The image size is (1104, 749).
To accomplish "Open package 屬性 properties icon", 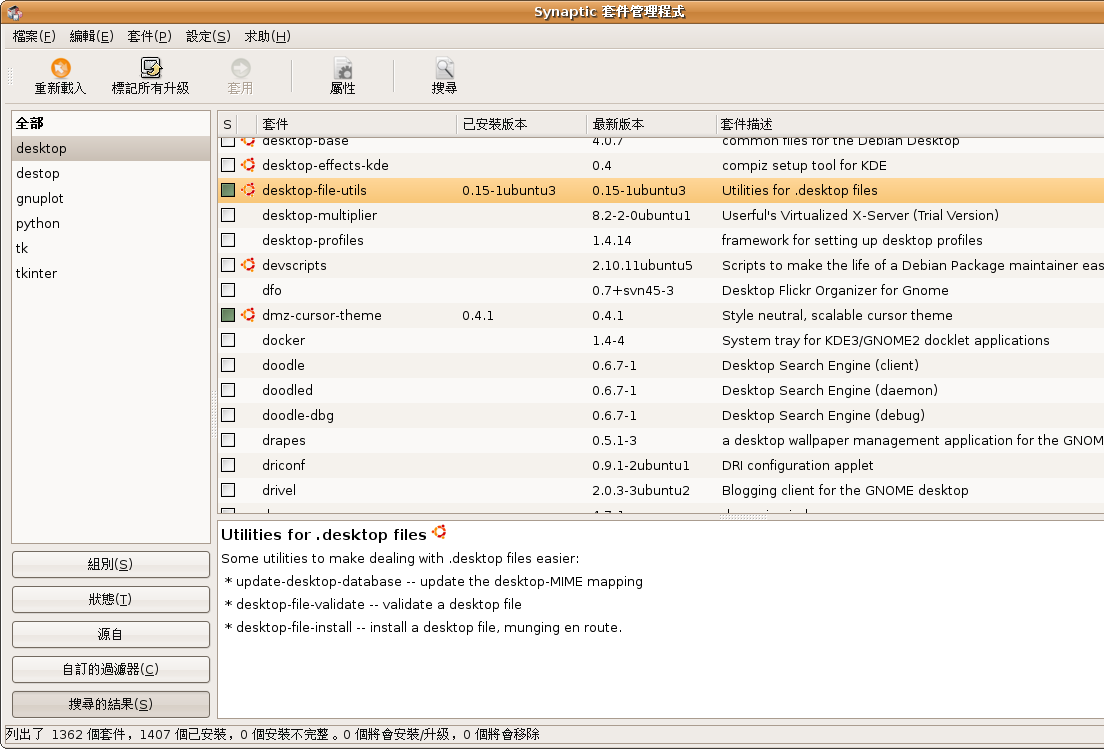I will [x=343, y=68].
